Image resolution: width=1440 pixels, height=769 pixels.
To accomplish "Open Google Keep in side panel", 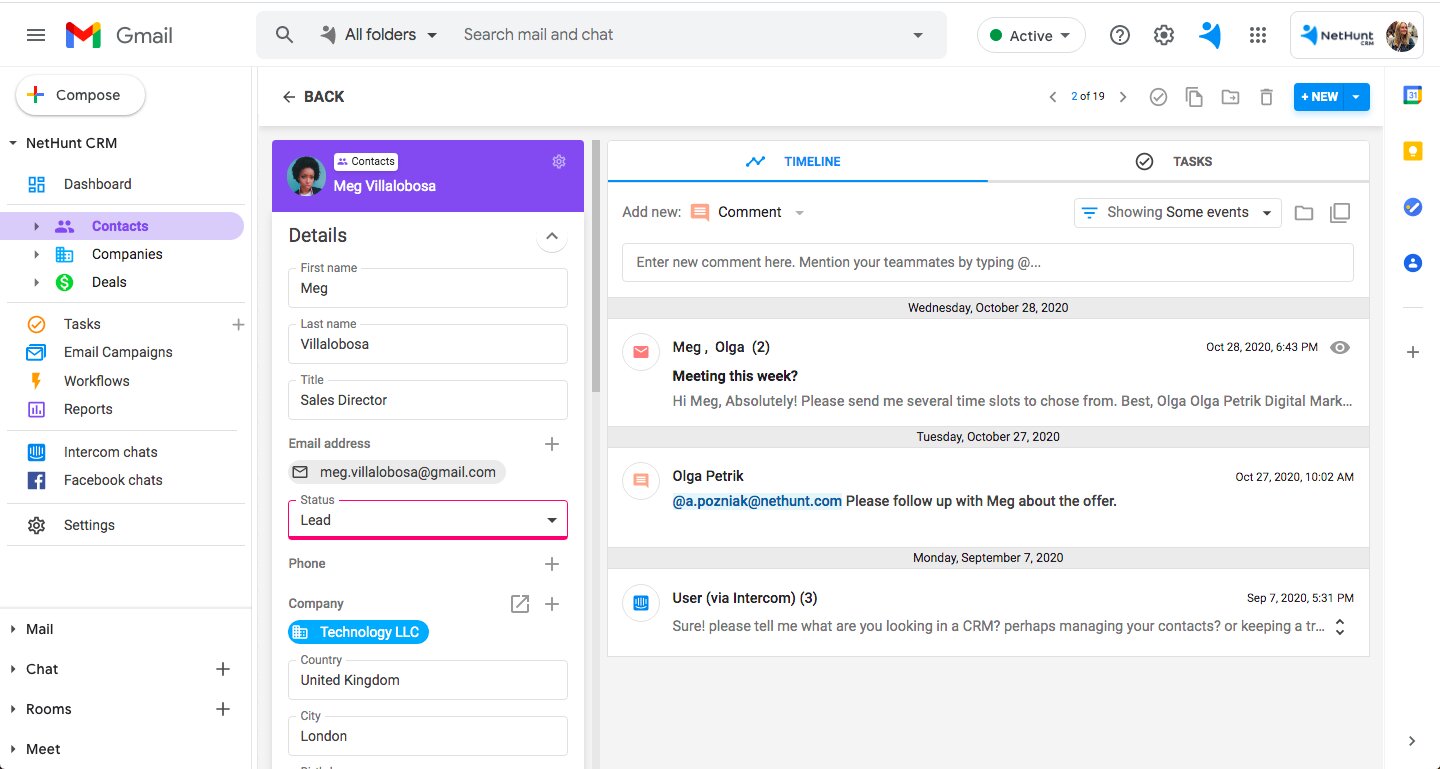I will click(1412, 151).
